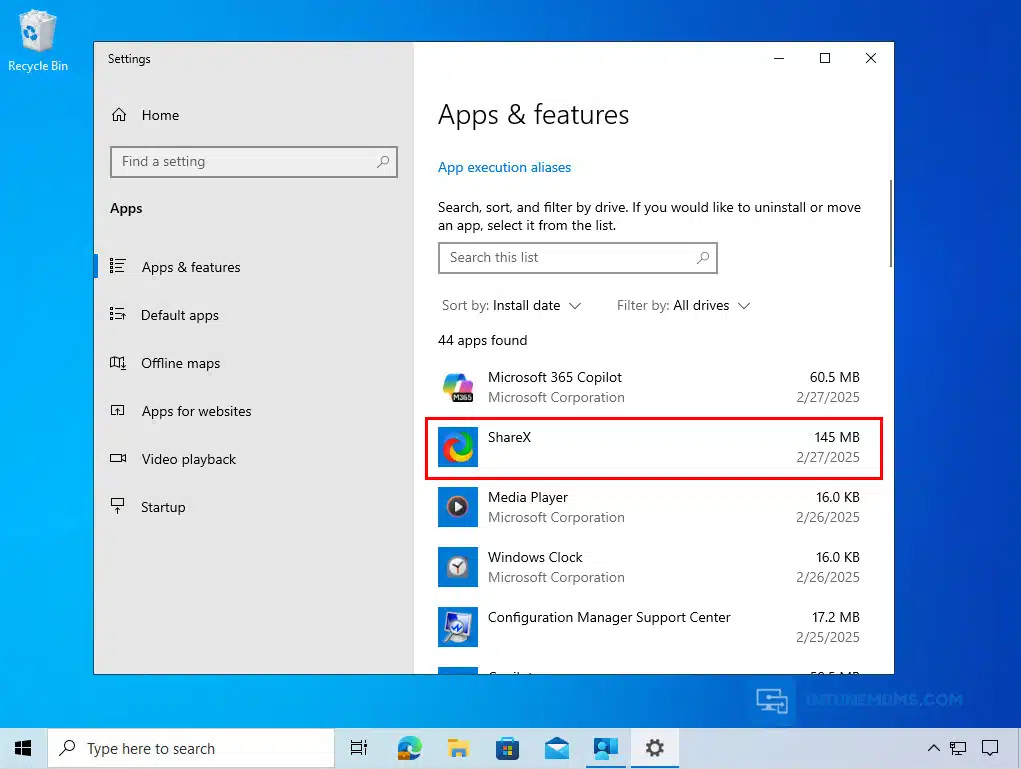Click Configuration Manager Support Center icon
Image resolution: width=1021 pixels, height=769 pixels.
[458, 627]
